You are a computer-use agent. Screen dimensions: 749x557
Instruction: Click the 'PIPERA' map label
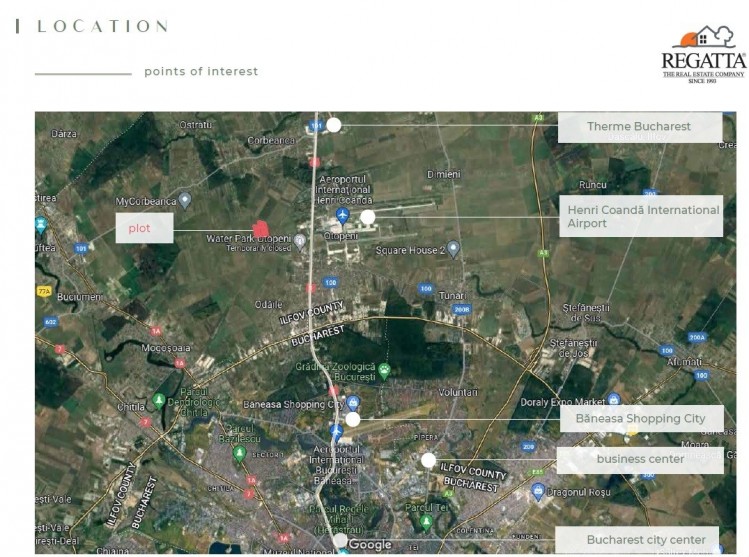pyautogui.click(x=426, y=437)
